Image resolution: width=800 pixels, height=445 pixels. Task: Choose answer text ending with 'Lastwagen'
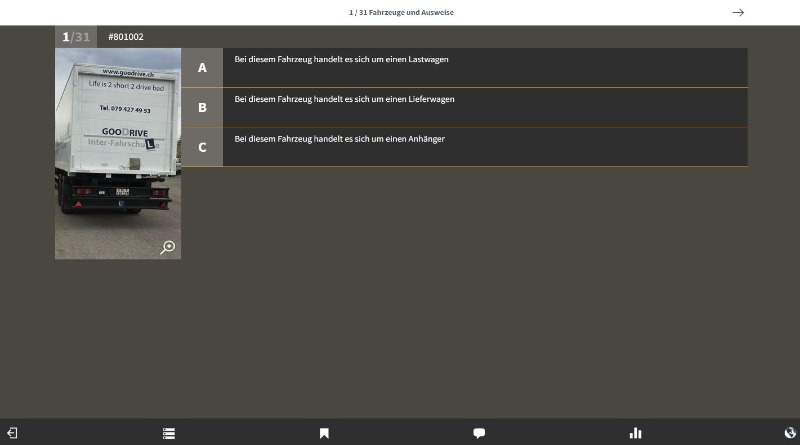(x=341, y=60)
